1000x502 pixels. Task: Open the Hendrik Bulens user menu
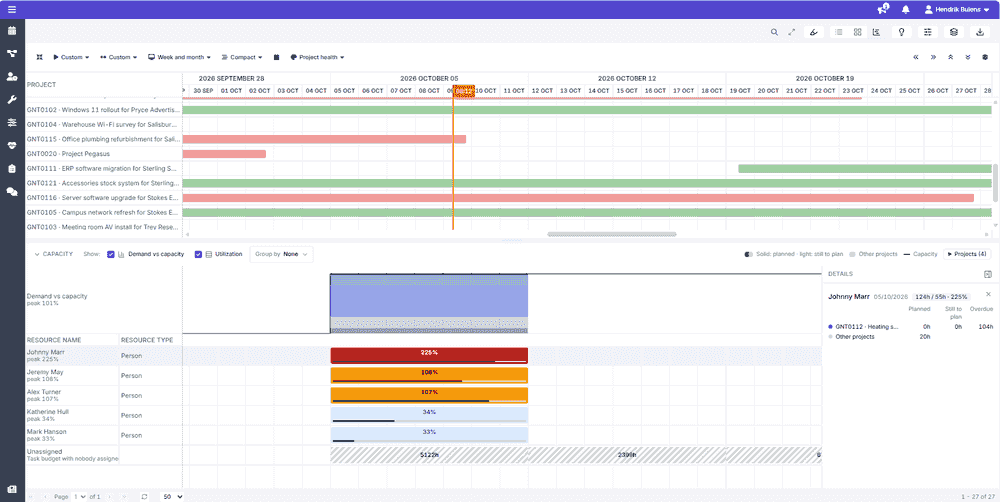[957, 10]
